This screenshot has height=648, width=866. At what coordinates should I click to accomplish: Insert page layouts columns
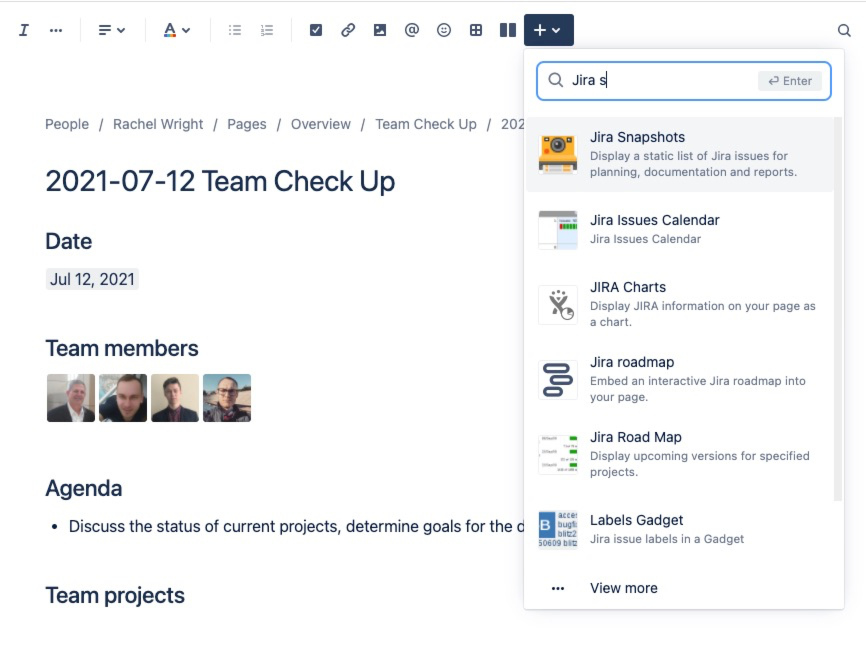(x=508, y=30)
